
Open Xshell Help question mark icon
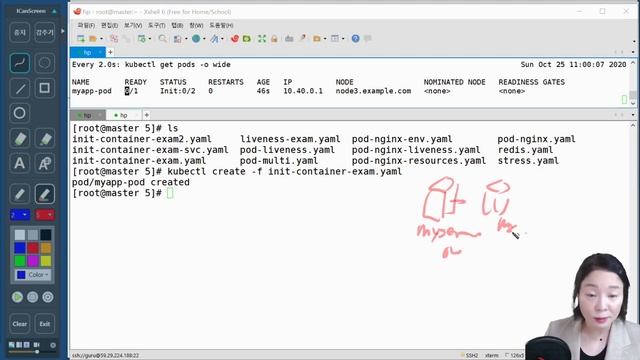pos(356,39)
